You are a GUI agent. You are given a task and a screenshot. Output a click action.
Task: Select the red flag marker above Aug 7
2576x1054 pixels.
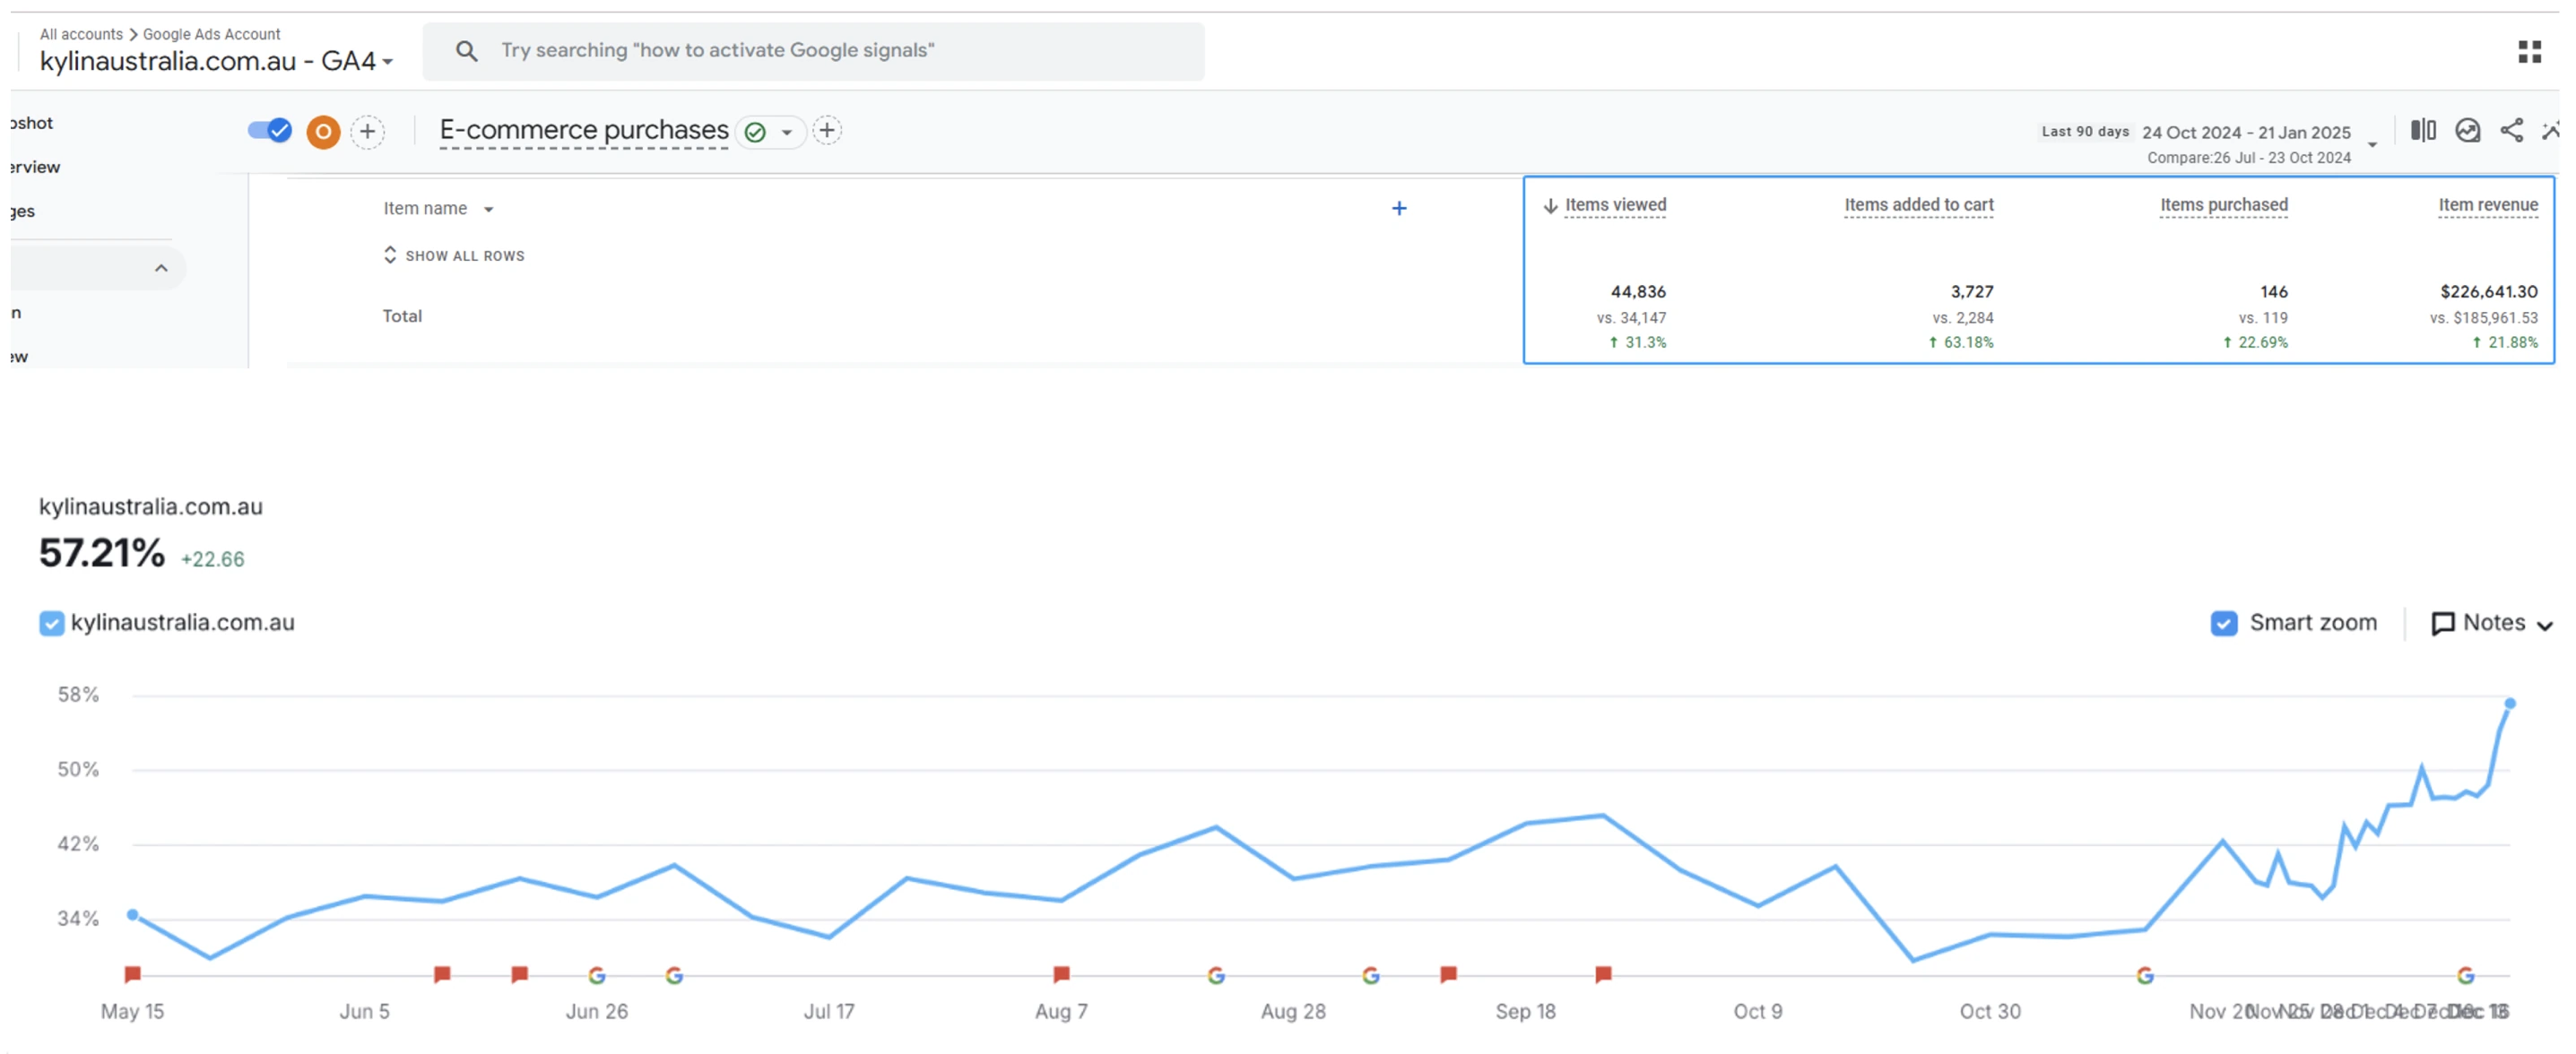click(1061, 973)
